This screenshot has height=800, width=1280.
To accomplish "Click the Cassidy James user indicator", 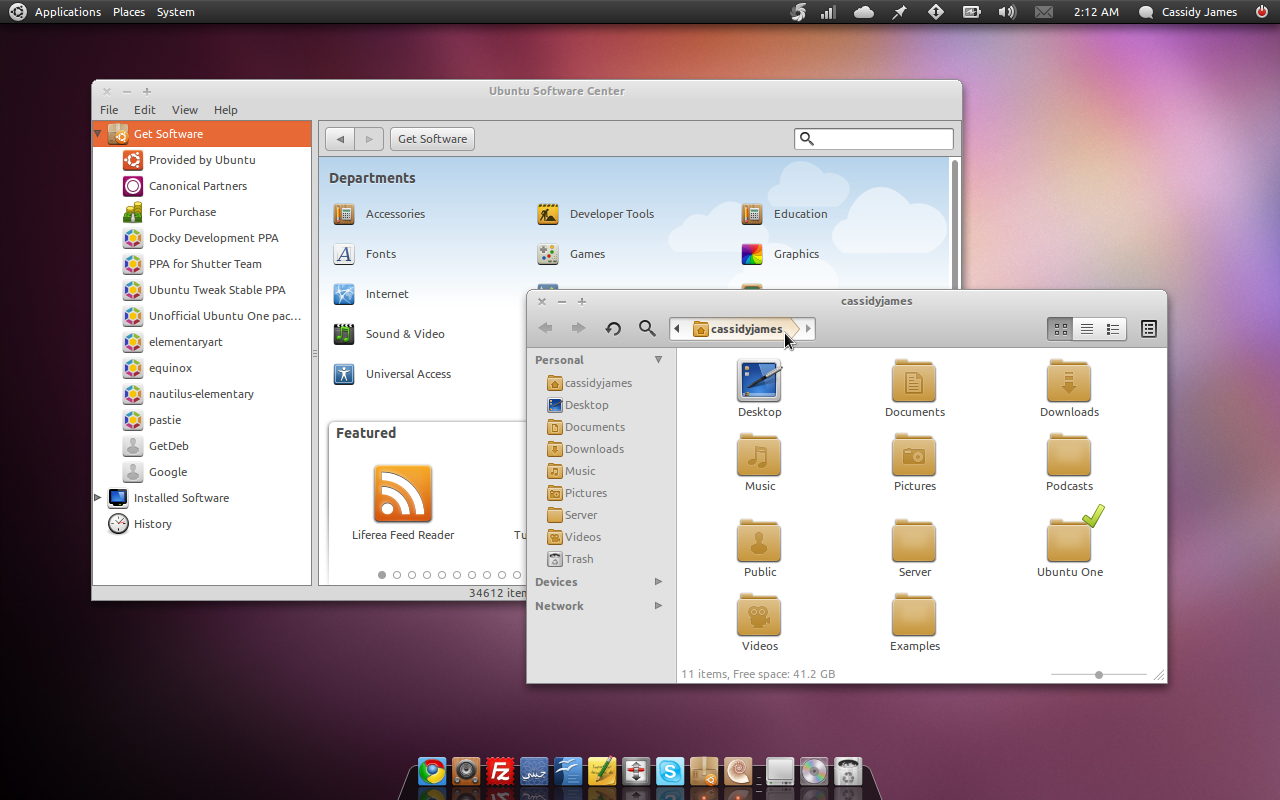I will pos(1188,12).
